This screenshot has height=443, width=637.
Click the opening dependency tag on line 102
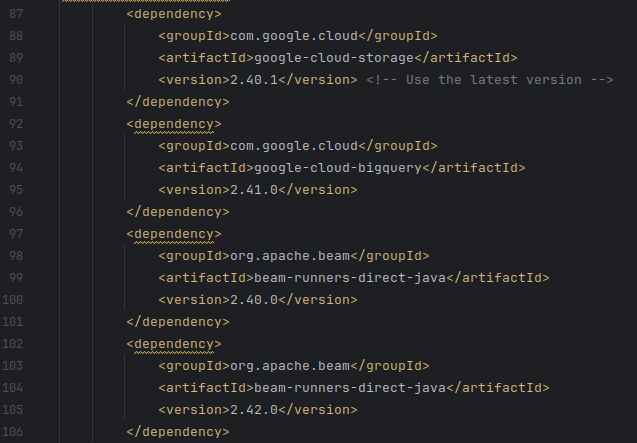[174, 344]
